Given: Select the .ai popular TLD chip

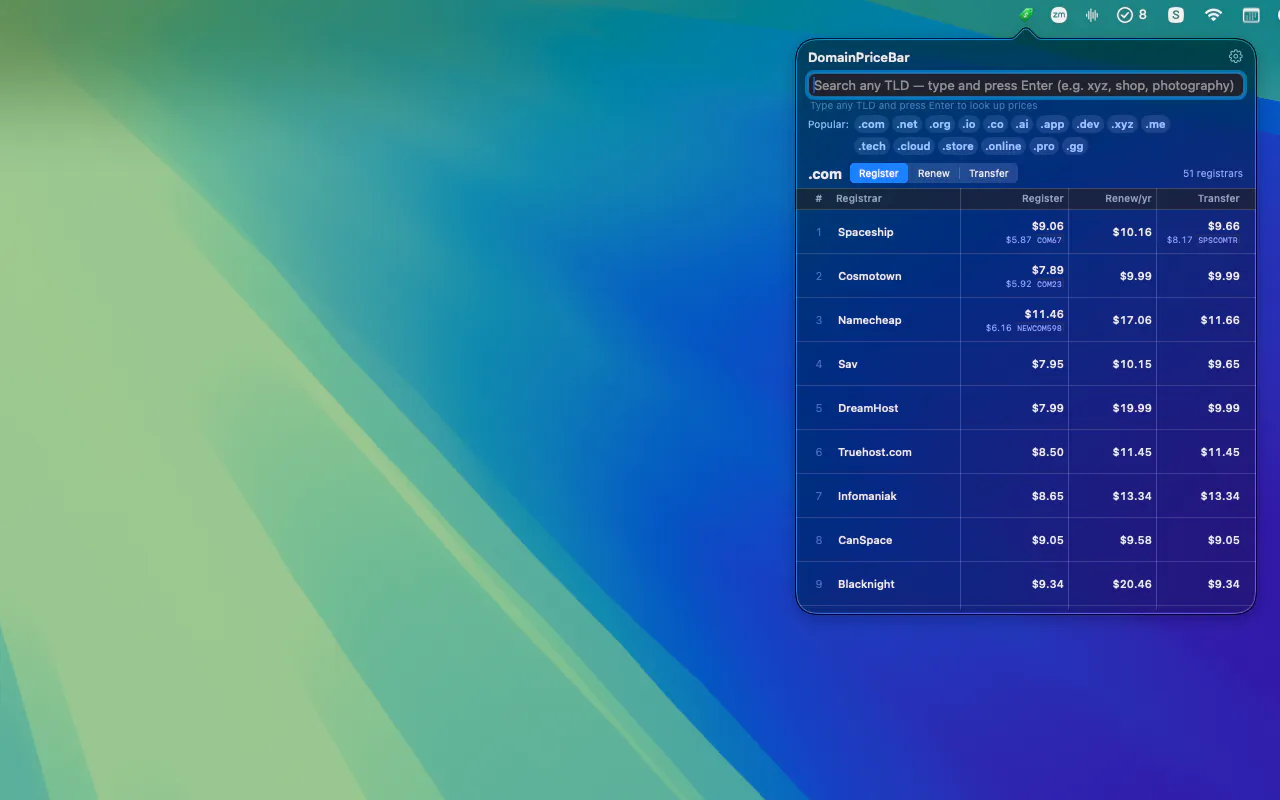Looking at the screenshot, I should coord(1021,125).
